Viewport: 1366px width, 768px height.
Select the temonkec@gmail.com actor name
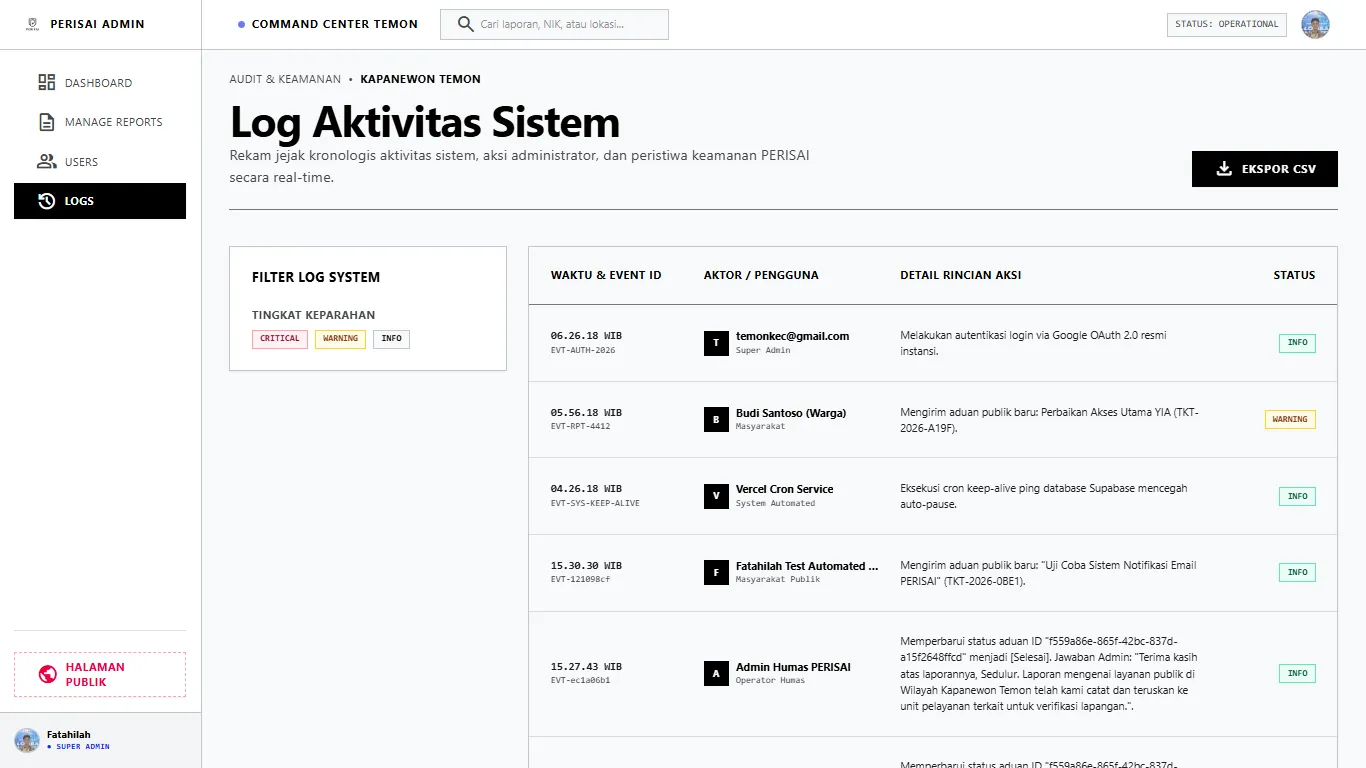[792, 336]
